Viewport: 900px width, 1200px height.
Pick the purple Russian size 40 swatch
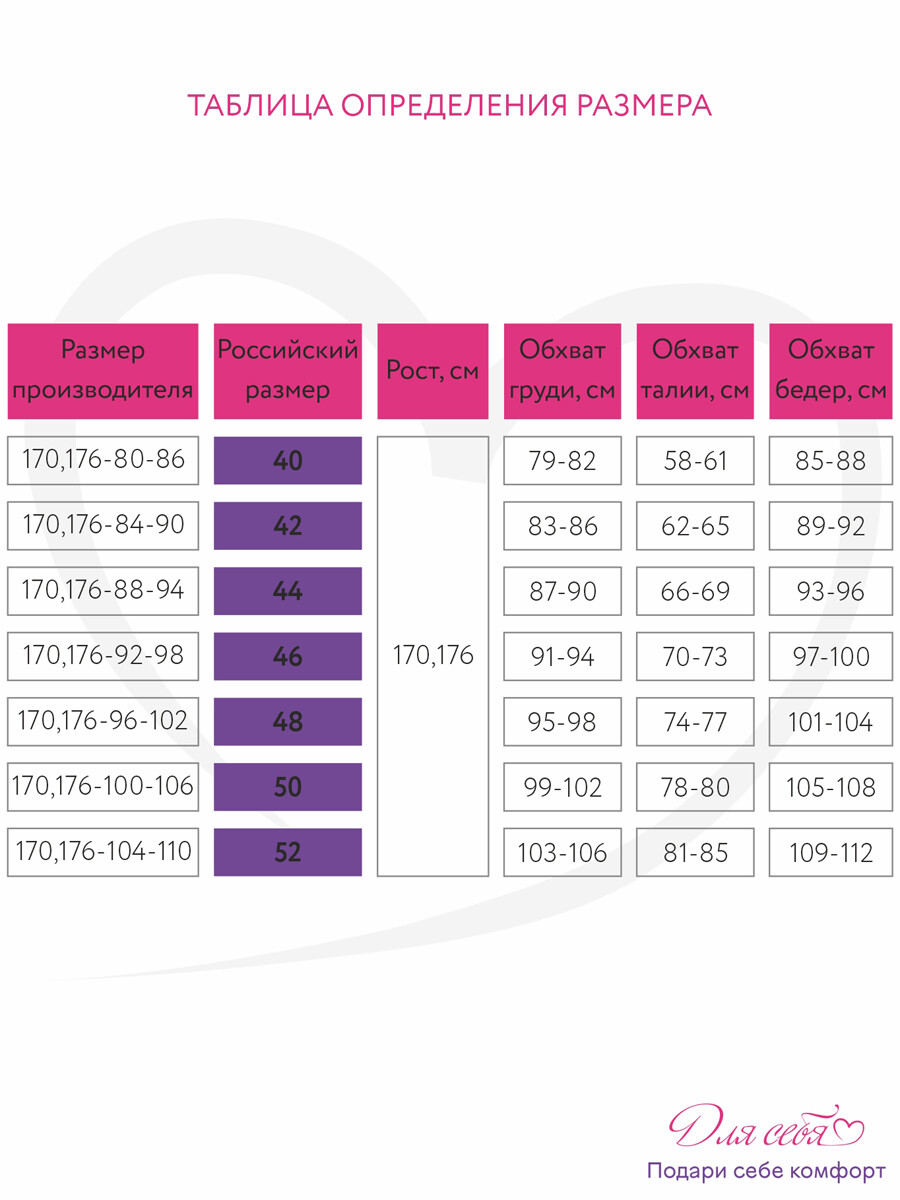[288, 461]
